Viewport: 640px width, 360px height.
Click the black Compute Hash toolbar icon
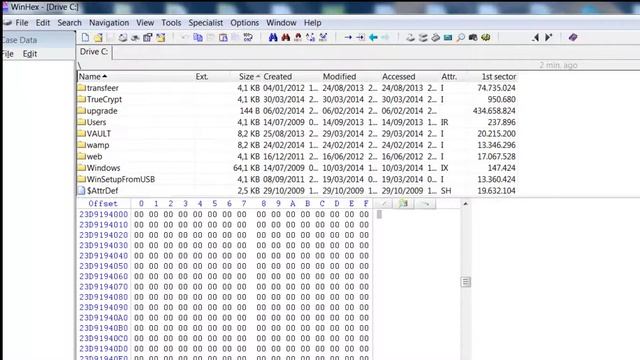[473, 38]
